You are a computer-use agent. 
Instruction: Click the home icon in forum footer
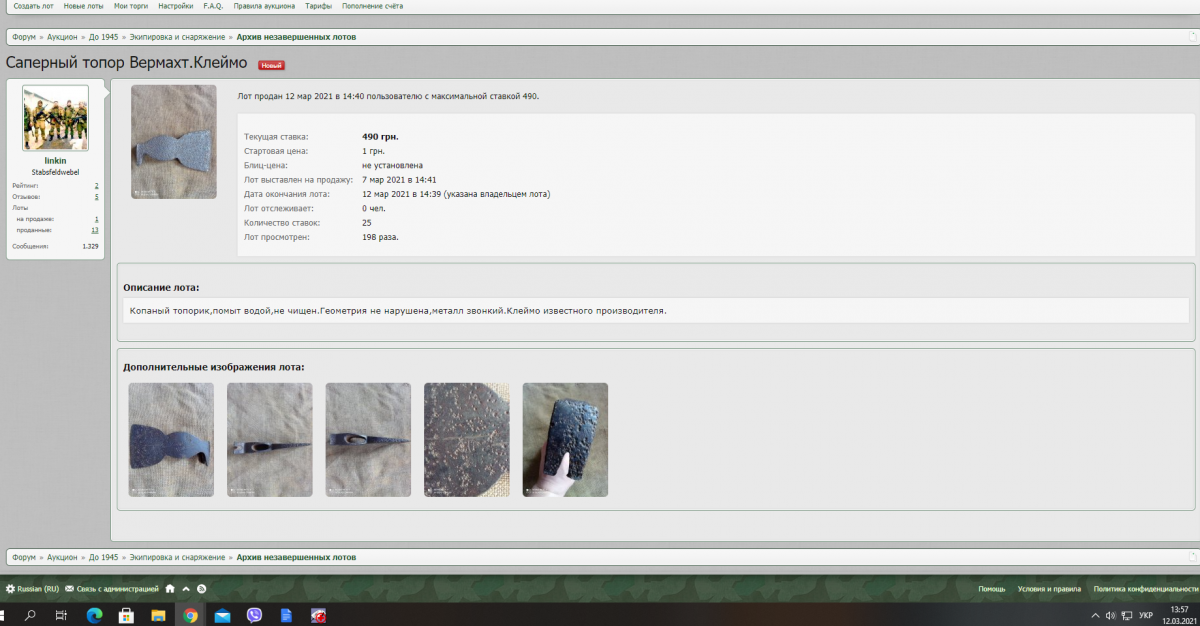[x=170, y=589]
